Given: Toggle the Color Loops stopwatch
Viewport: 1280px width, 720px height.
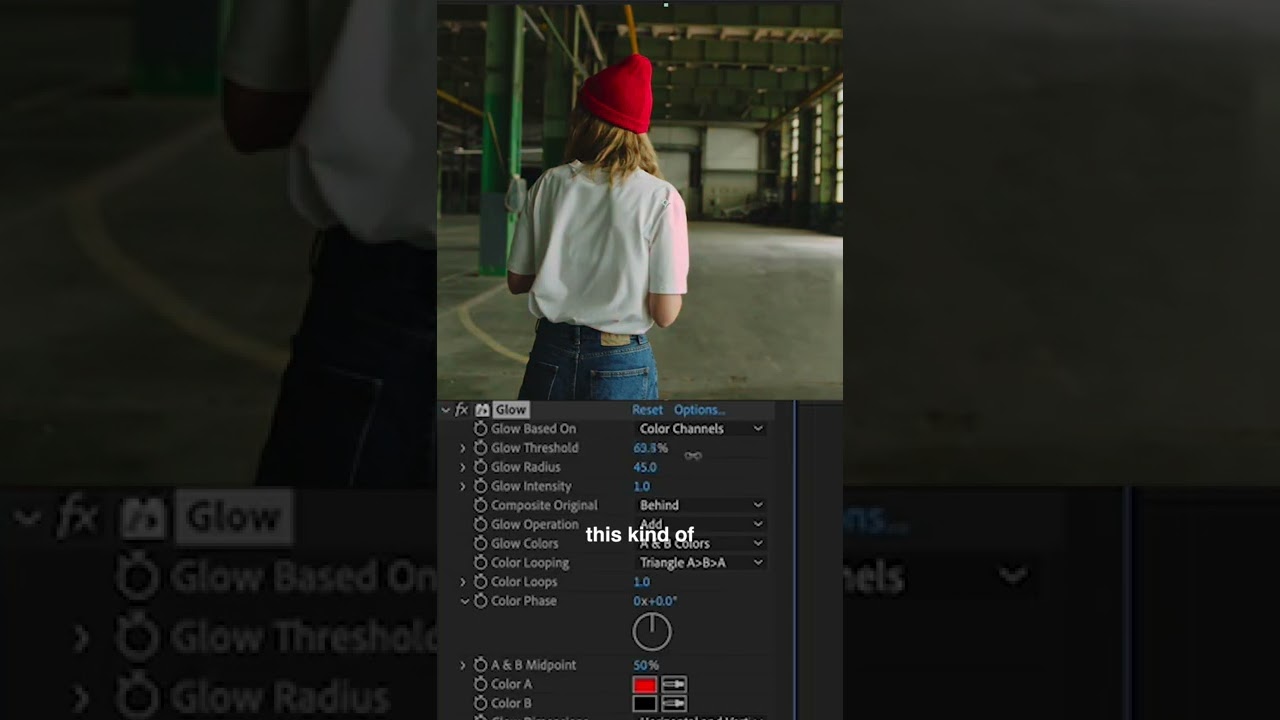Looking at the screenshot, I should pyautogui.click(x=480, y=581).
